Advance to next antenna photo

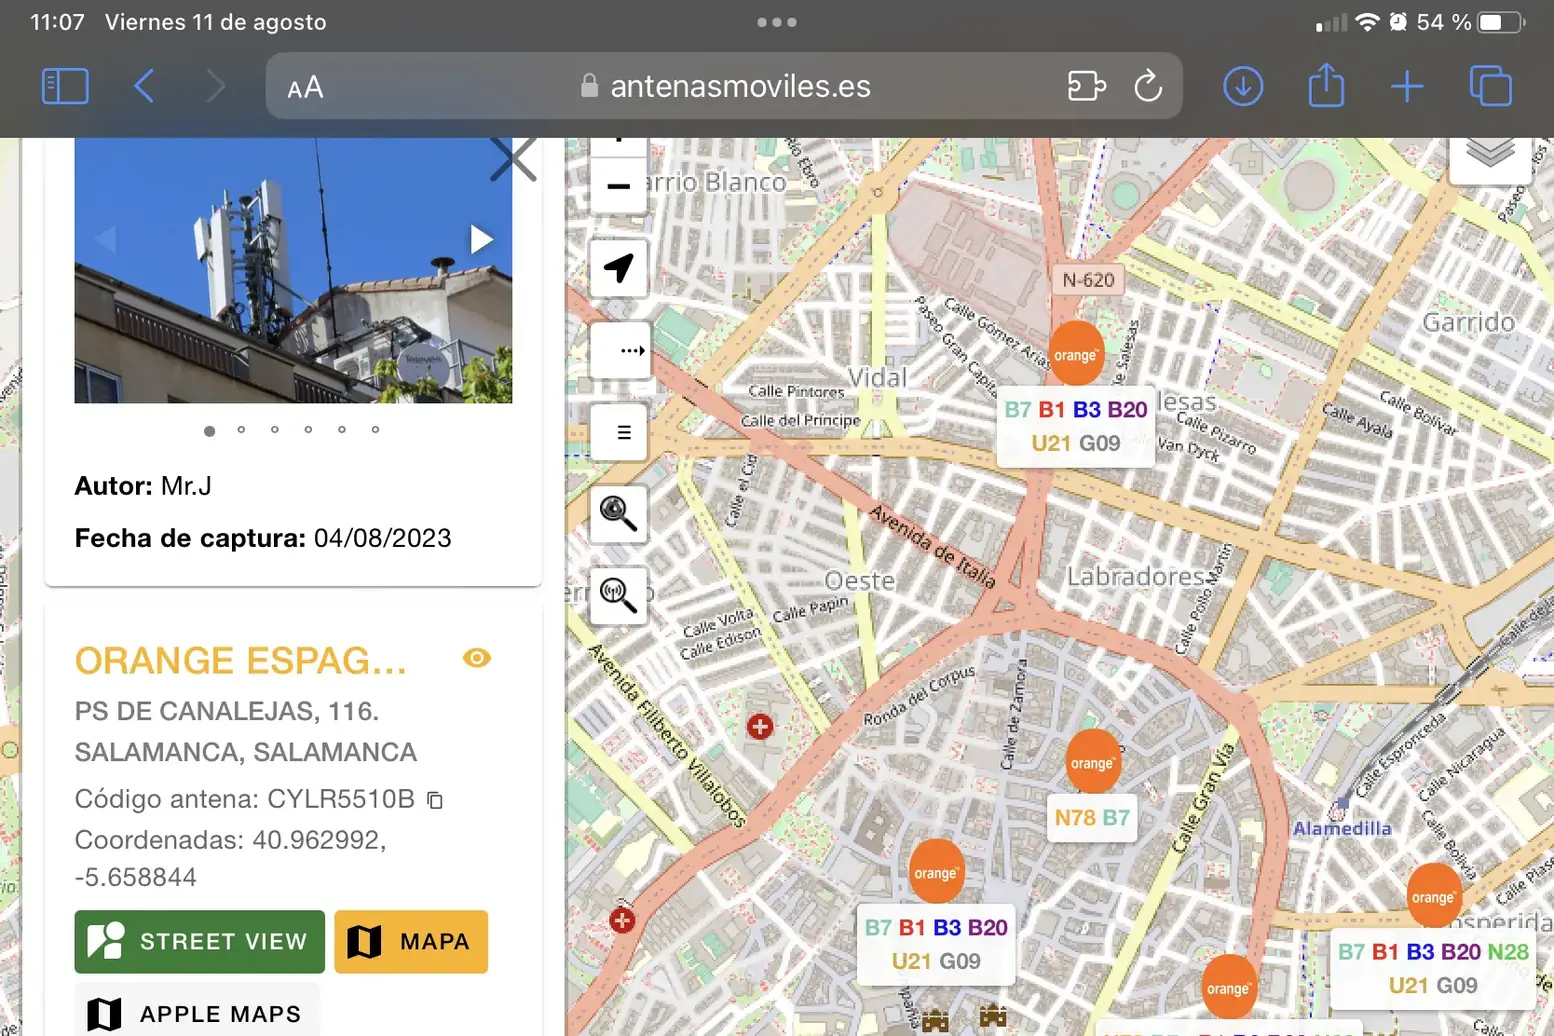point(481,239)
